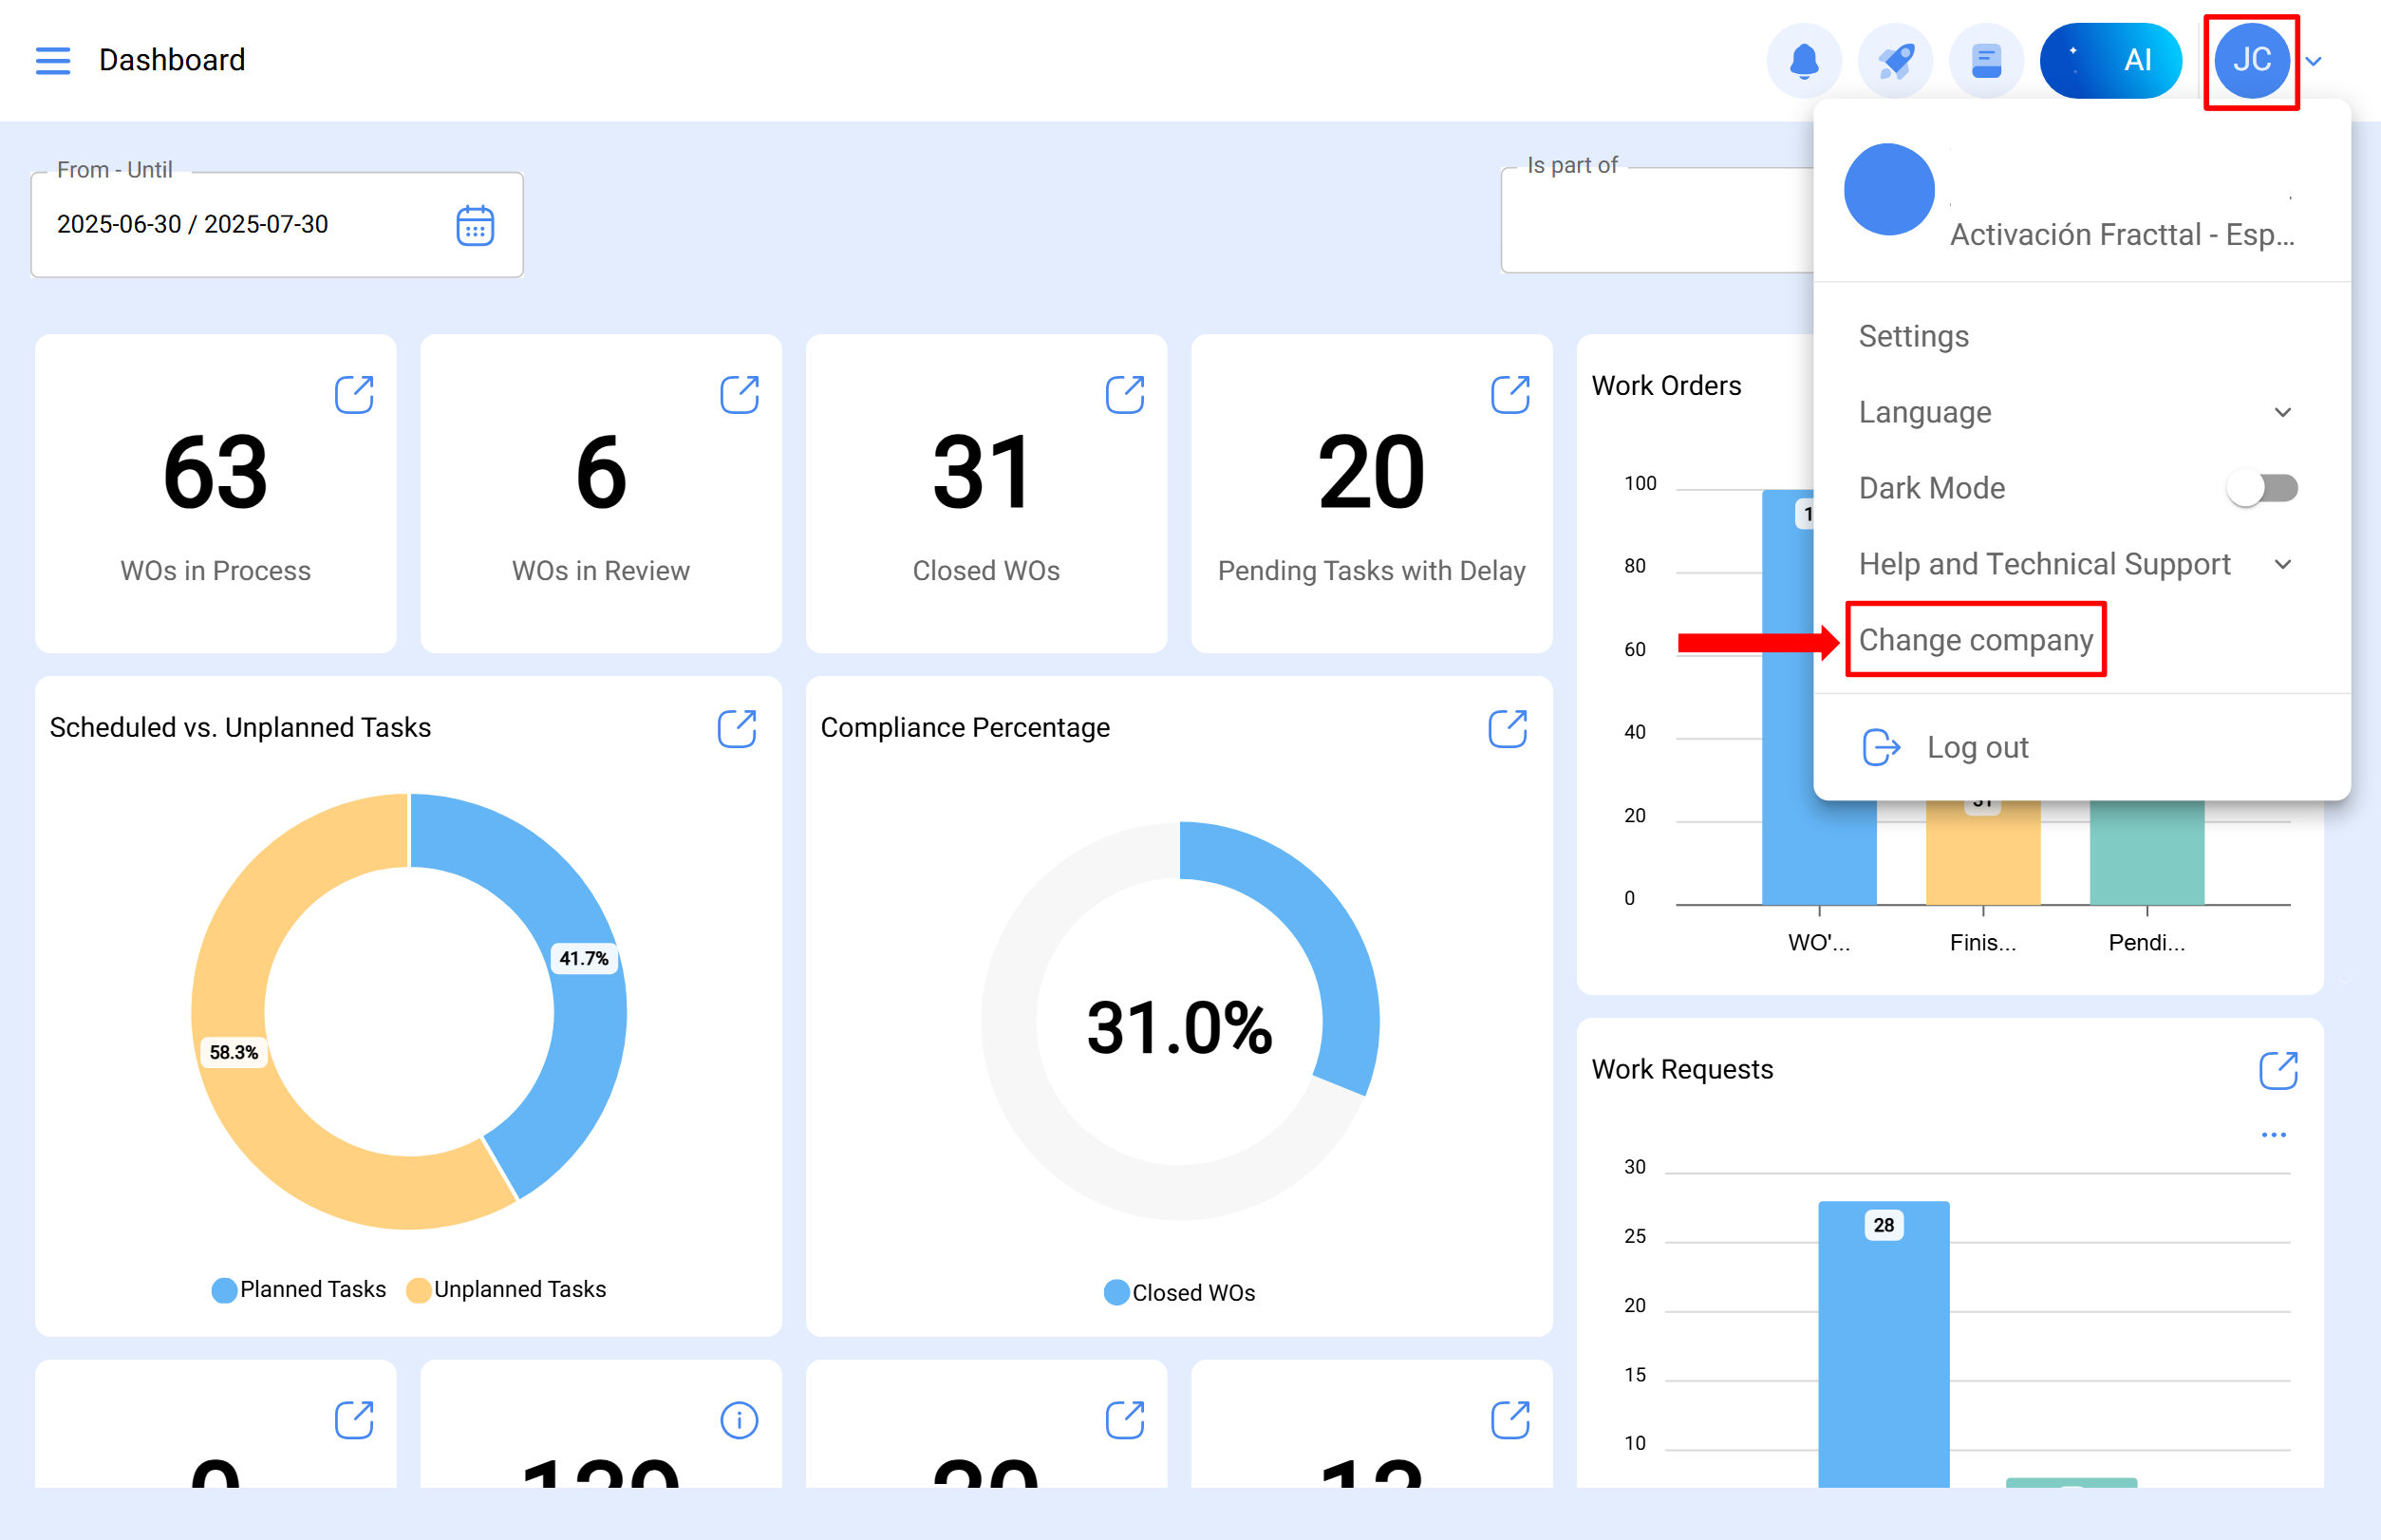Open Work Requests three-dot options

(2273, 1134)
